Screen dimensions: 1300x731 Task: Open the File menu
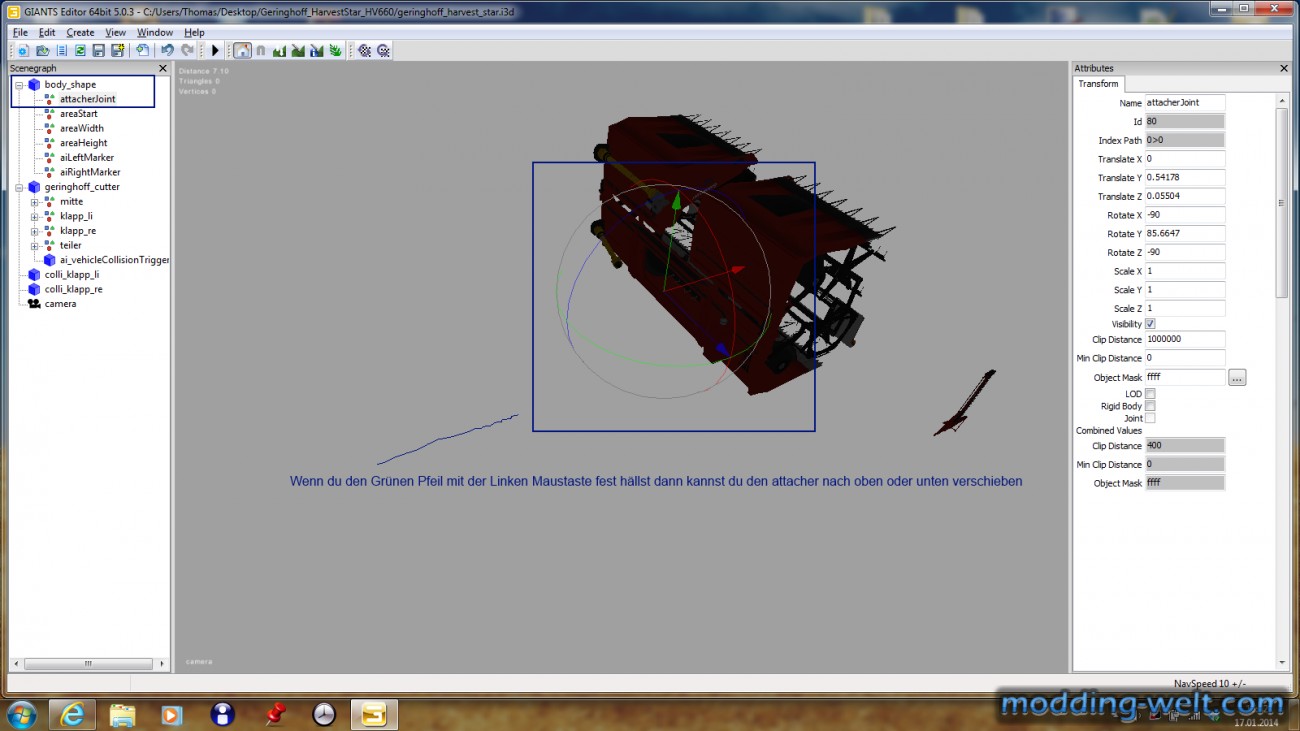(x=20, y=33)
